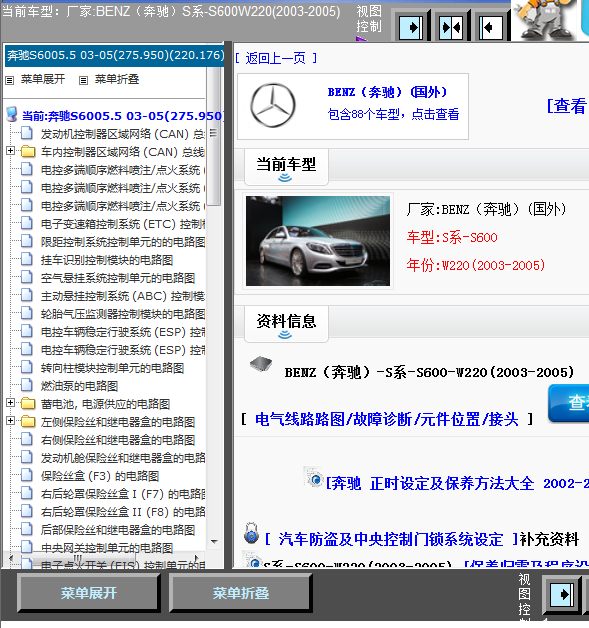Click the computer icon at tree root

tap(12, 115)
